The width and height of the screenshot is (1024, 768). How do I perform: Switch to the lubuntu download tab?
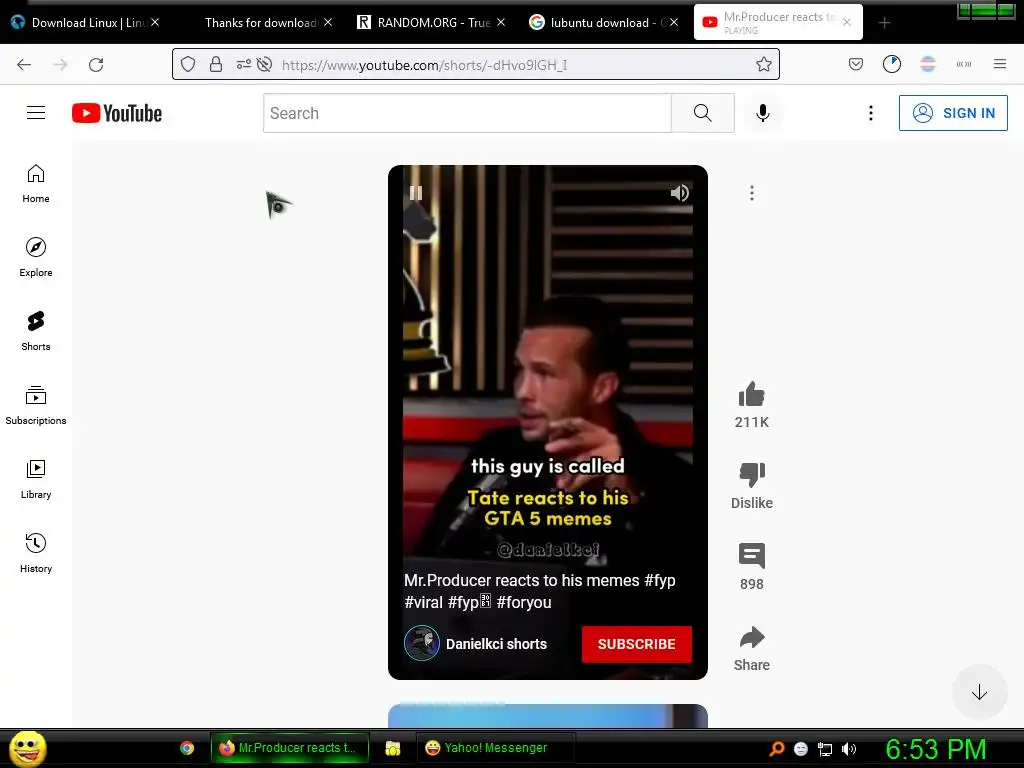(605, 23)
